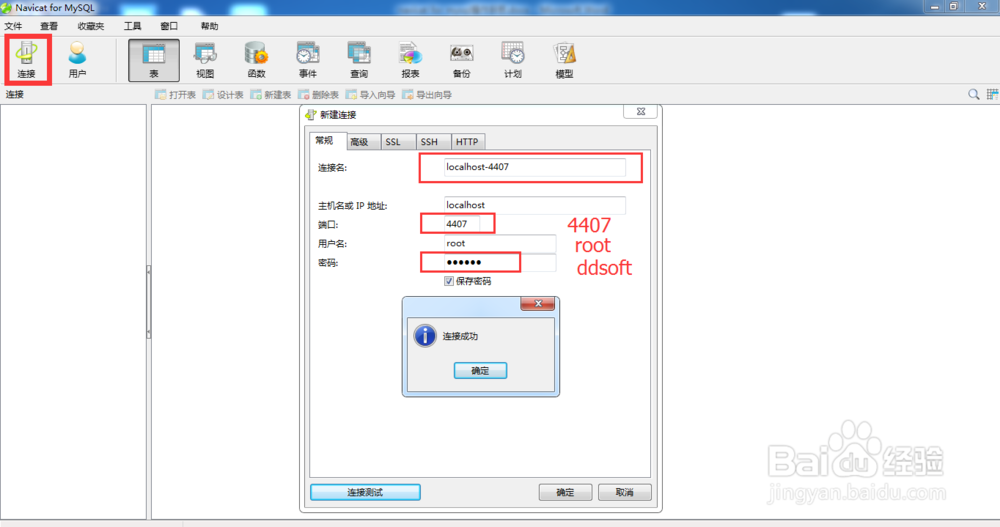Click the 连接 panel header label
Screen dimensions: 1000x527
[15, 94]
